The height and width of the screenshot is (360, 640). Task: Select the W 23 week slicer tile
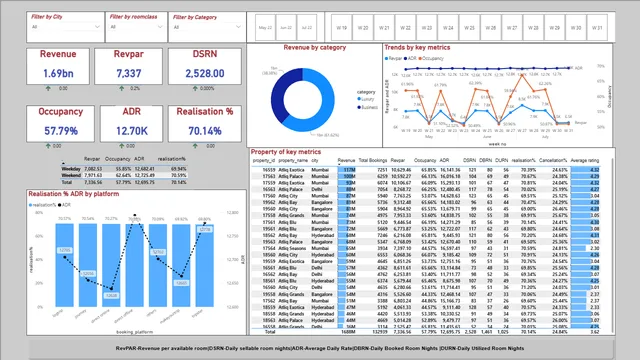tap(427, 28)
